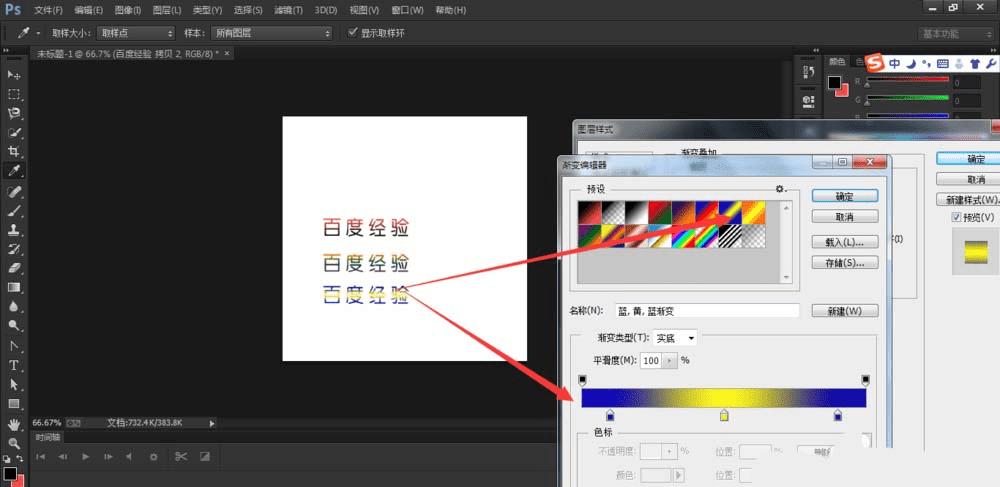Open the Window menu
Screen dimensions: 1000x487
point(408,10)
